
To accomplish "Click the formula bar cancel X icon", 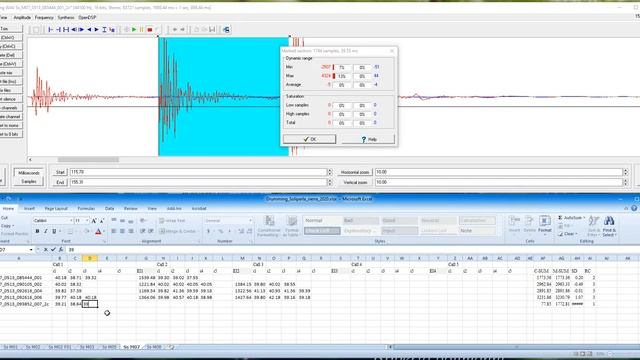I will [46, 249].
